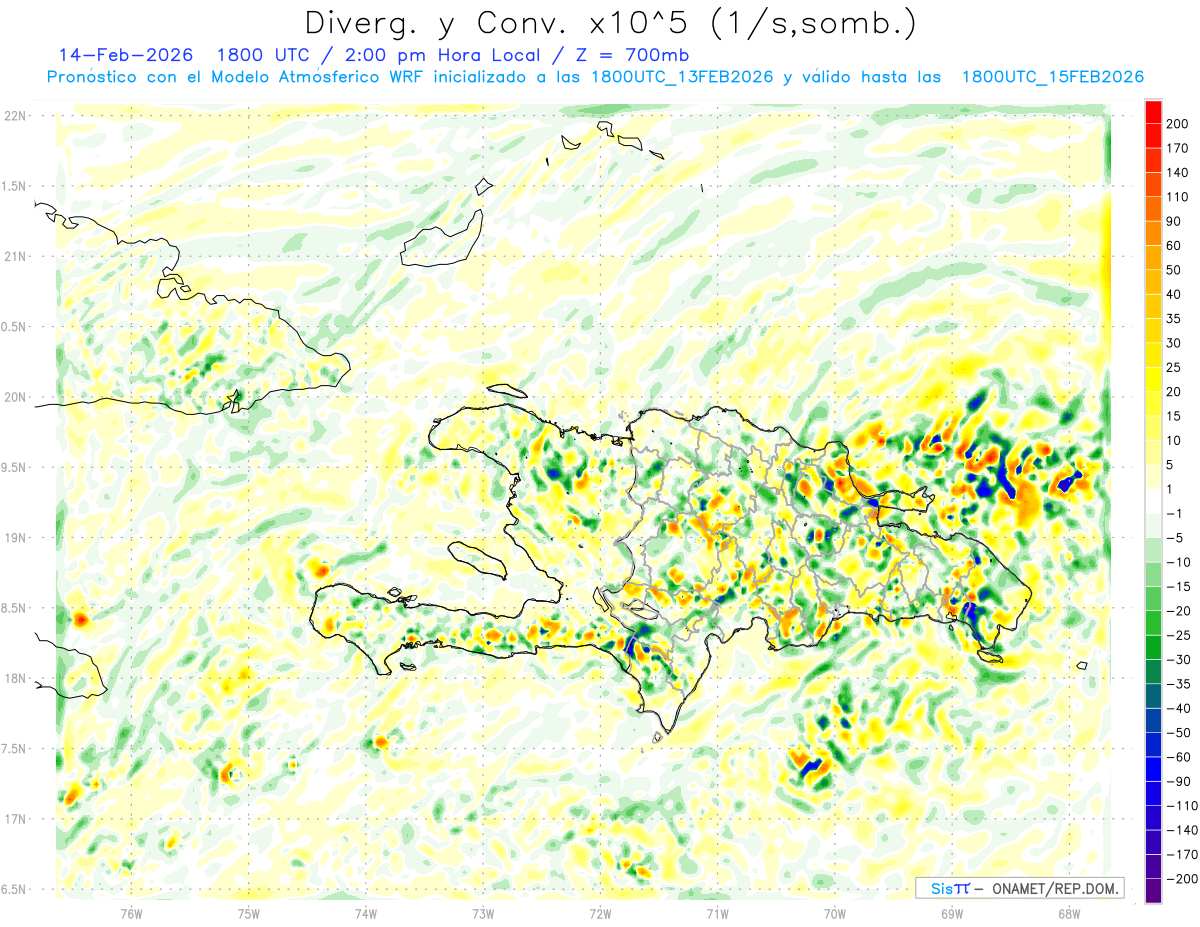Click the dark purple swatch at scale bottom

(1153, 891)
